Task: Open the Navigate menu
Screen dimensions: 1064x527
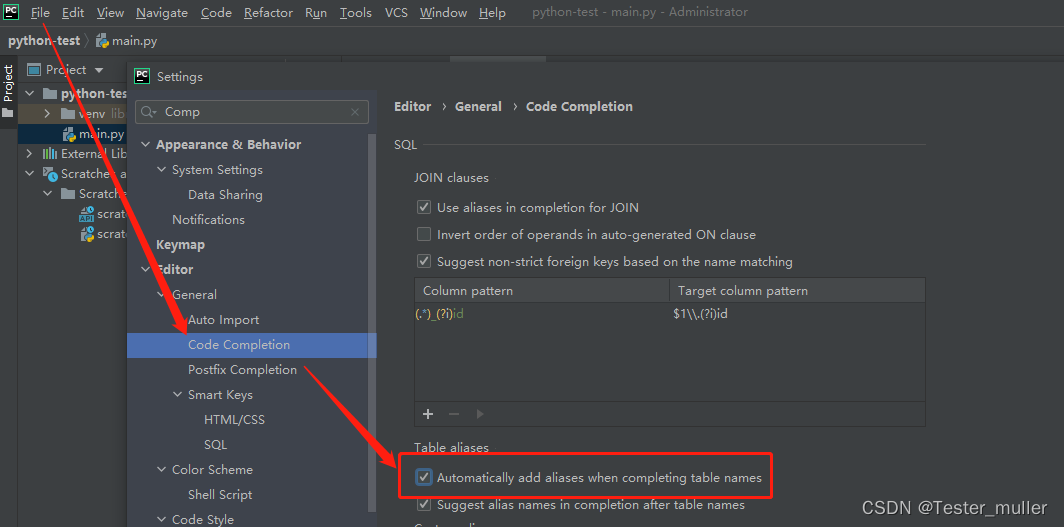Action: point(162,12)
